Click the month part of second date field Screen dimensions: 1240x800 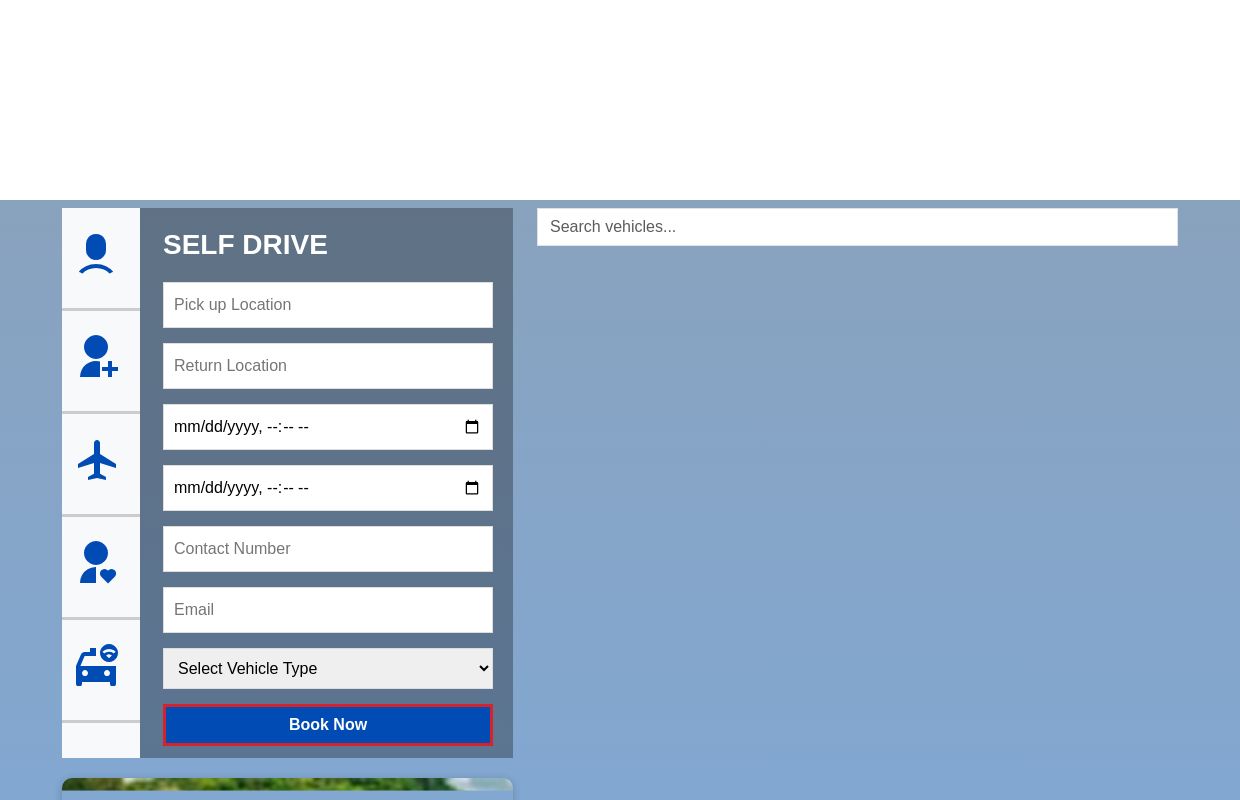pos(186,489)
